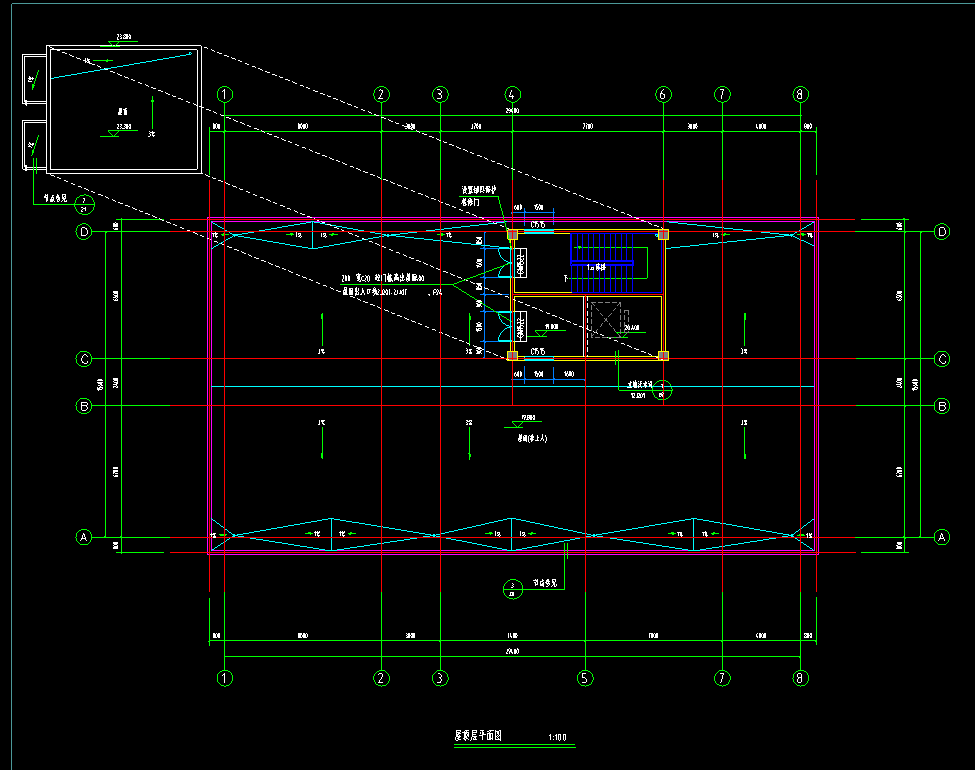Select top axis bubble numbered 8
975x770 pixels.
800,94
